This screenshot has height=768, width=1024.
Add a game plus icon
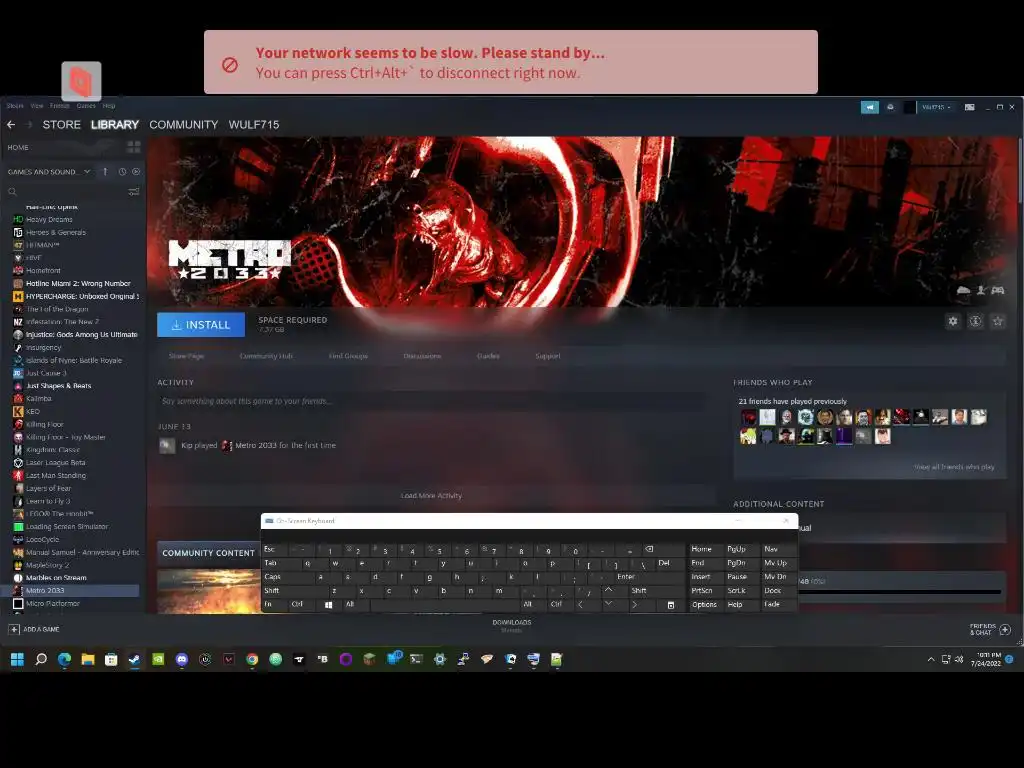[x=14, y=630]
